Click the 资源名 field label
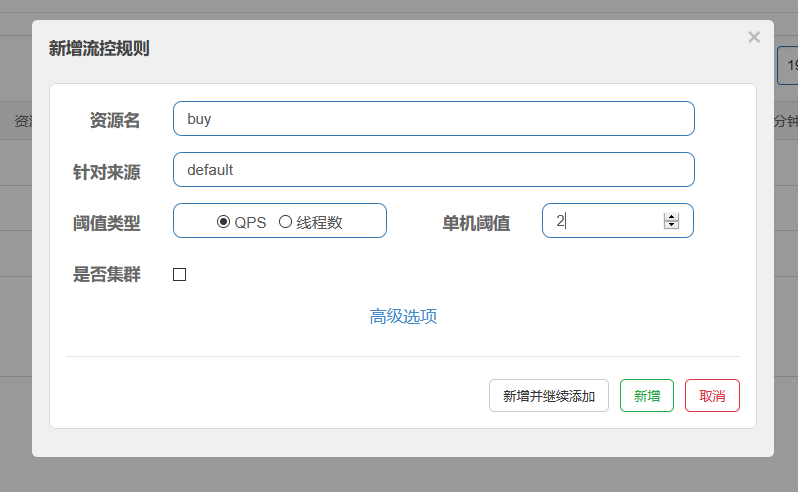 pyautogui.click(x=114, y=121)
